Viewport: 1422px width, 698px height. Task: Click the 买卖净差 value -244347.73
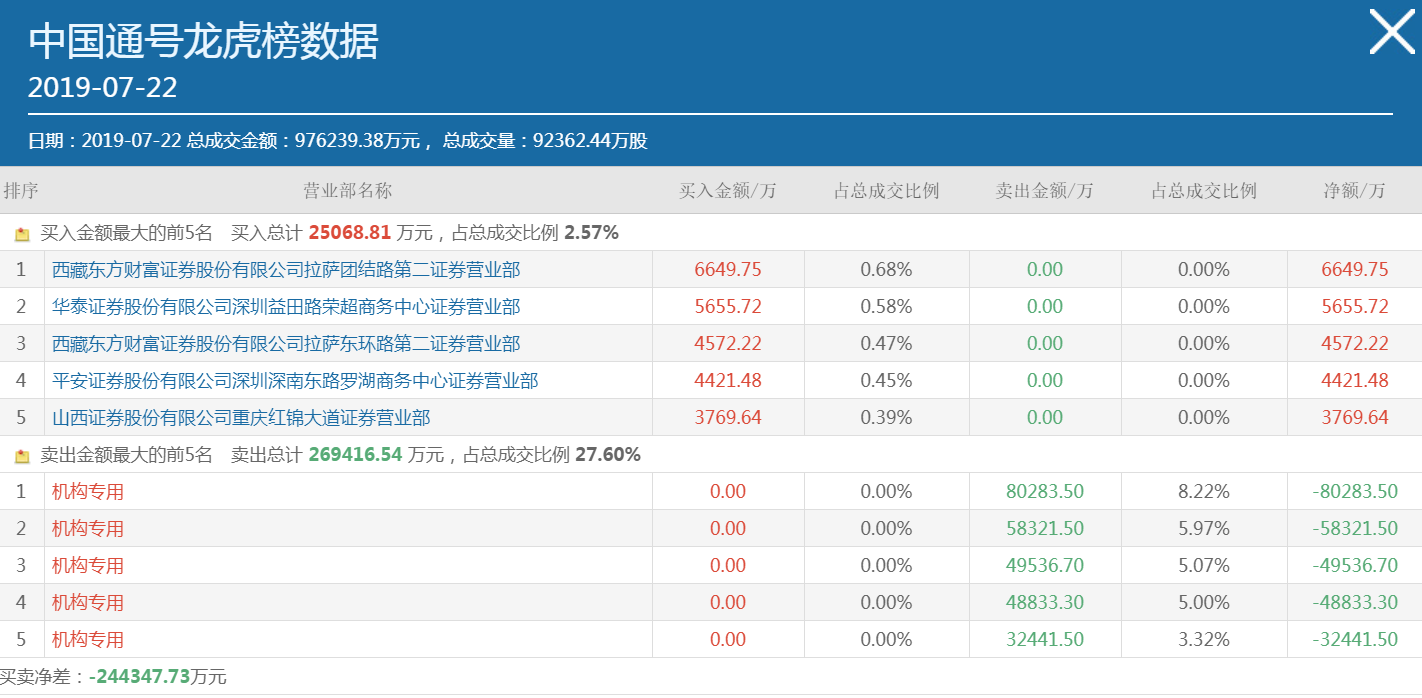coord(140,677)
